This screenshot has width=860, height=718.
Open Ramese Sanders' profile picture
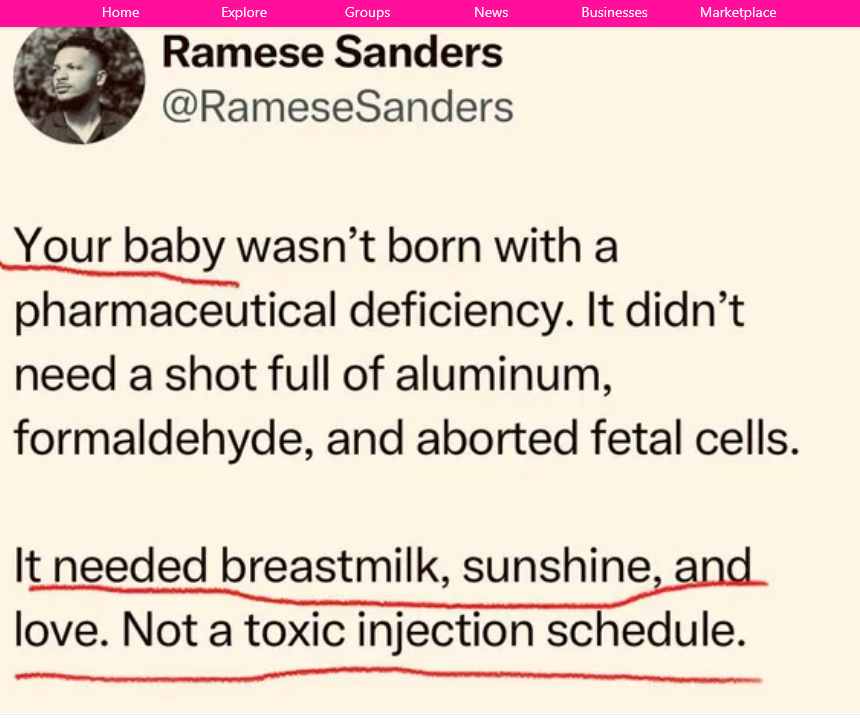pyautogui.click(x=79, y=85)
